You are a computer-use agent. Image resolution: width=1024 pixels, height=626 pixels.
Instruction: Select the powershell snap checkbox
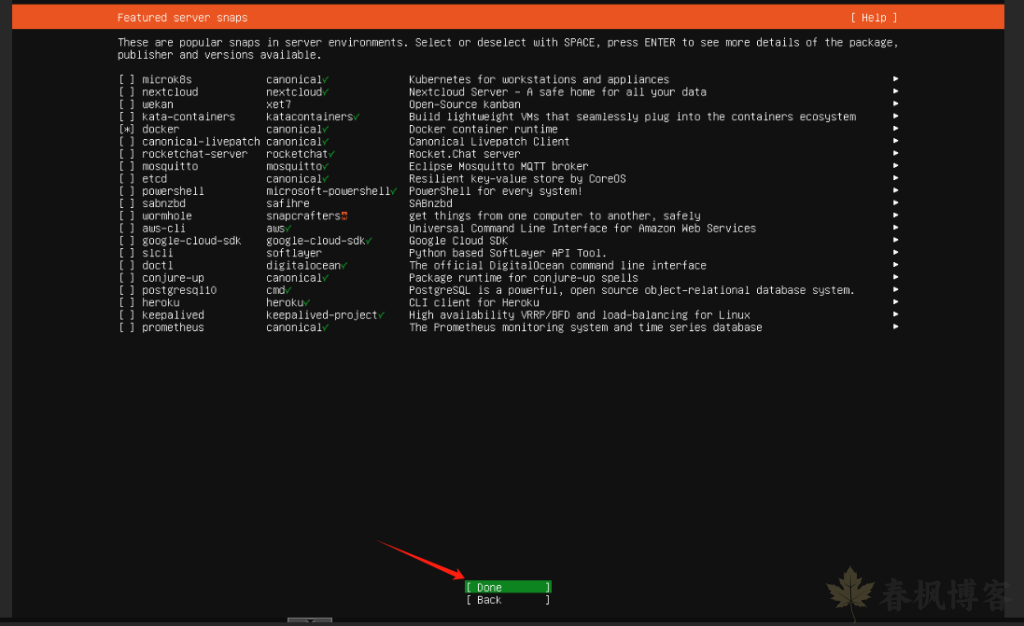pyautogui.click(x=126, y=192)
